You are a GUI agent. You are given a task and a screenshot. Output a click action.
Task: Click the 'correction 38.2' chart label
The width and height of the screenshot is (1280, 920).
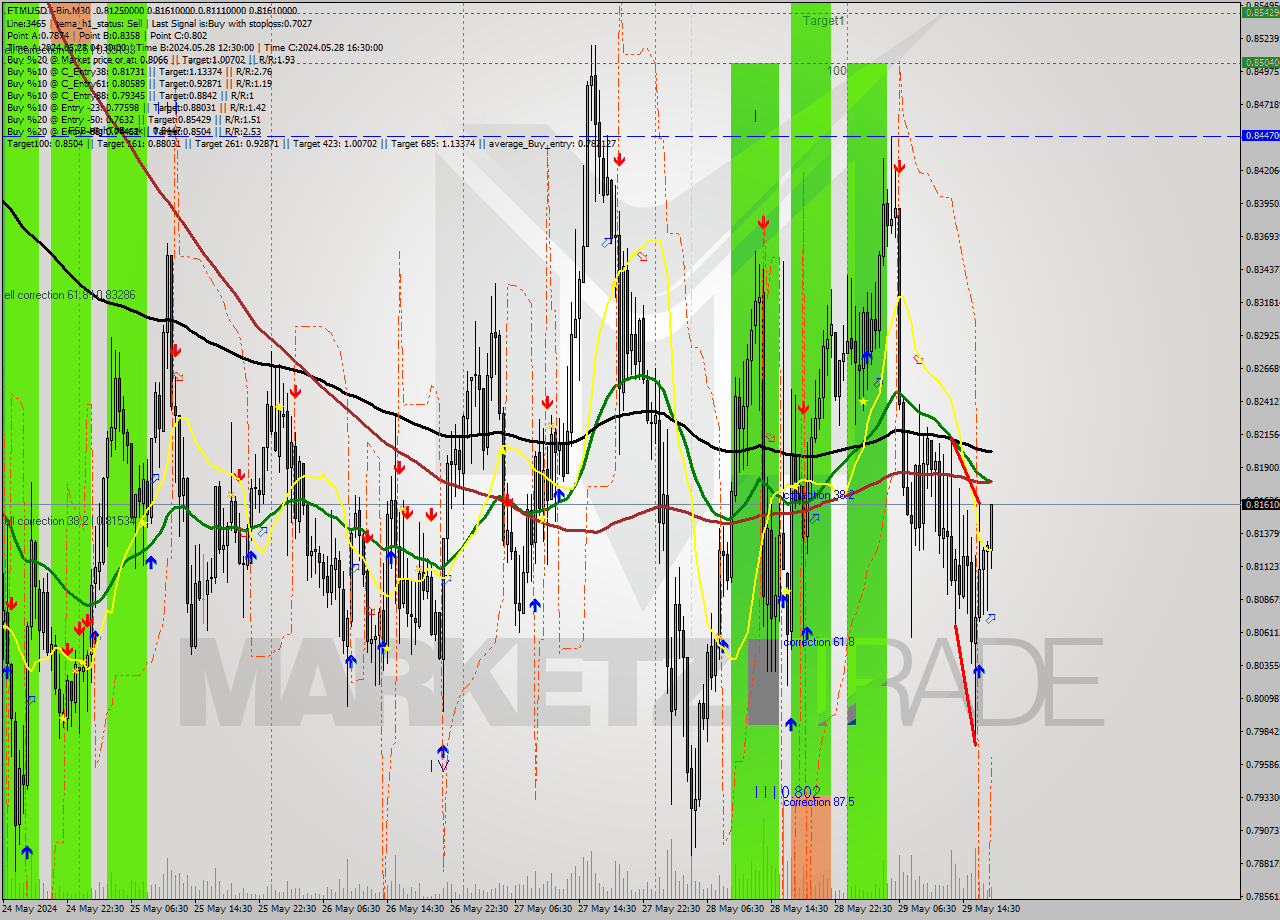click(x=818, y=496)
